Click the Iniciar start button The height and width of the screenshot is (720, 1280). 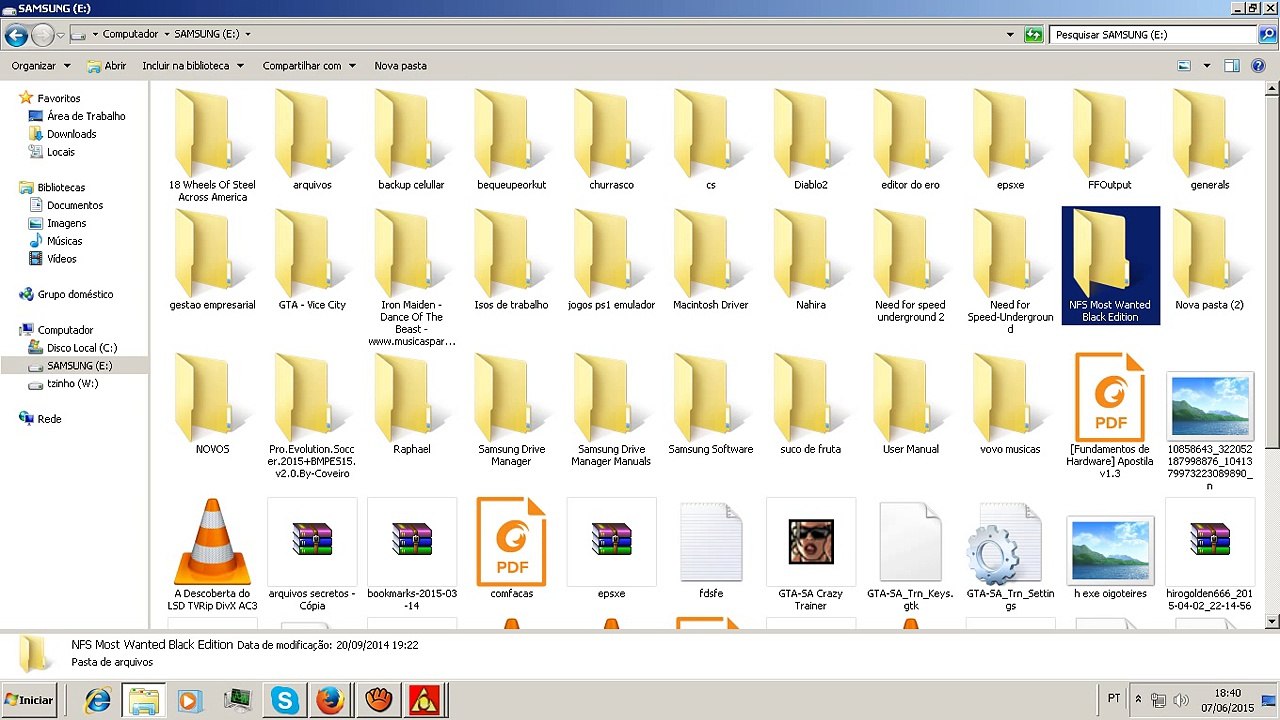[28, 700]
